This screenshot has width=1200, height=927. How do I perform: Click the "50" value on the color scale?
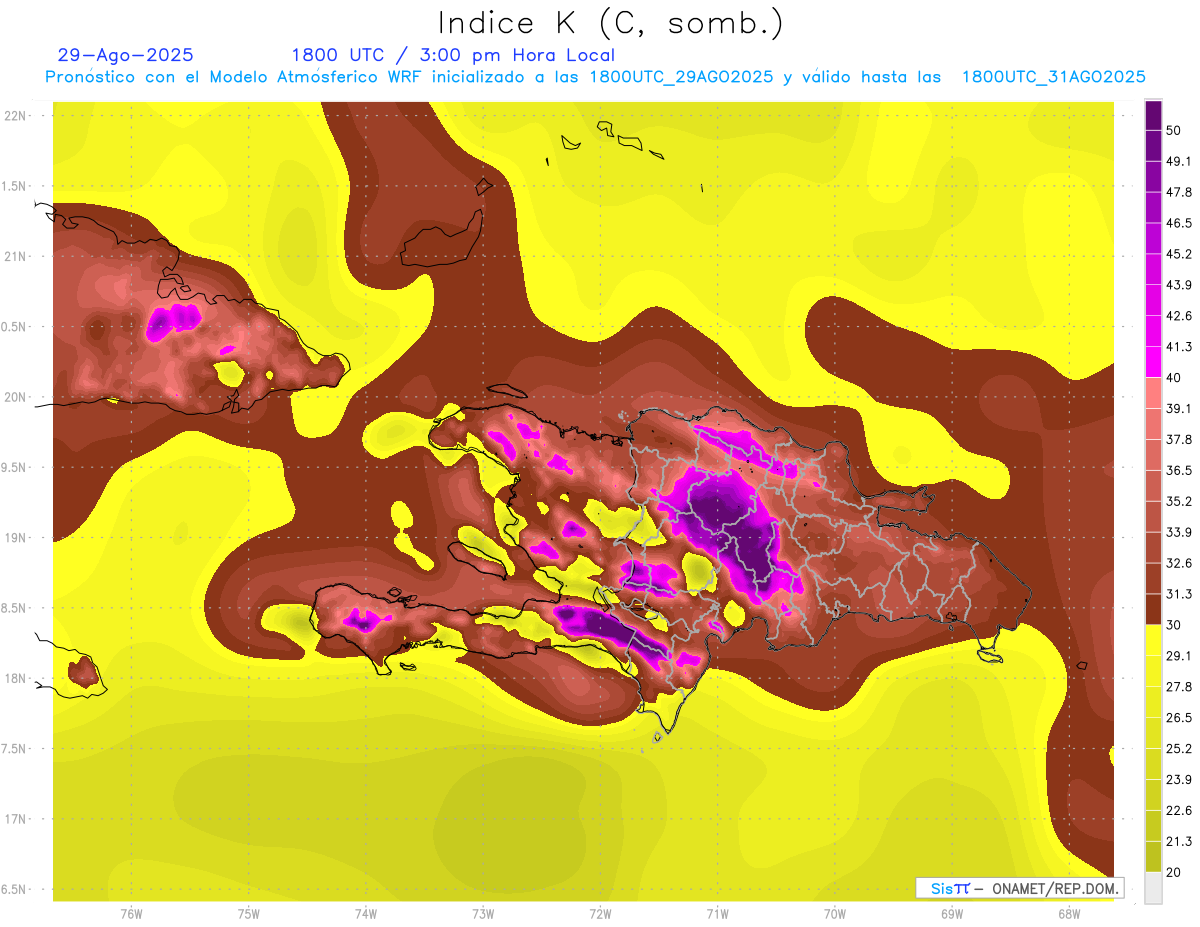(1175, 130)
